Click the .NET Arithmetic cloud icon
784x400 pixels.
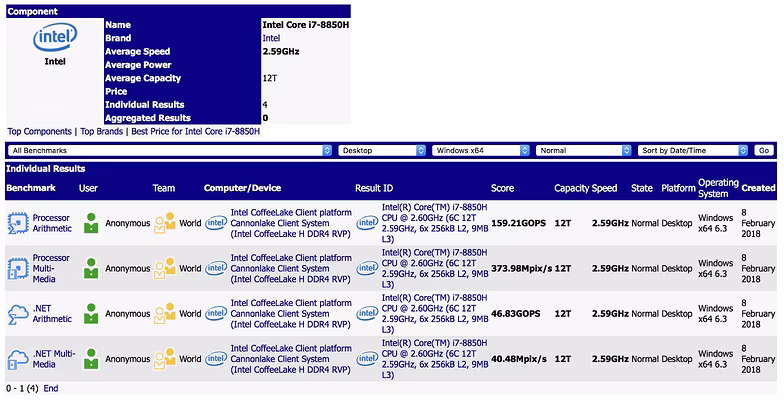pos(18,314)
